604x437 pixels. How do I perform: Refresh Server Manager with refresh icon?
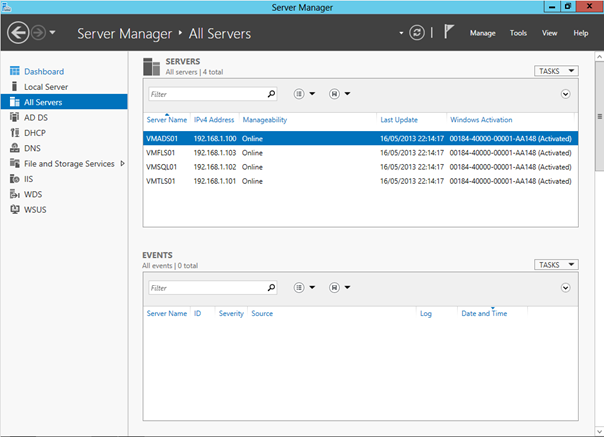tap(417, 33)
